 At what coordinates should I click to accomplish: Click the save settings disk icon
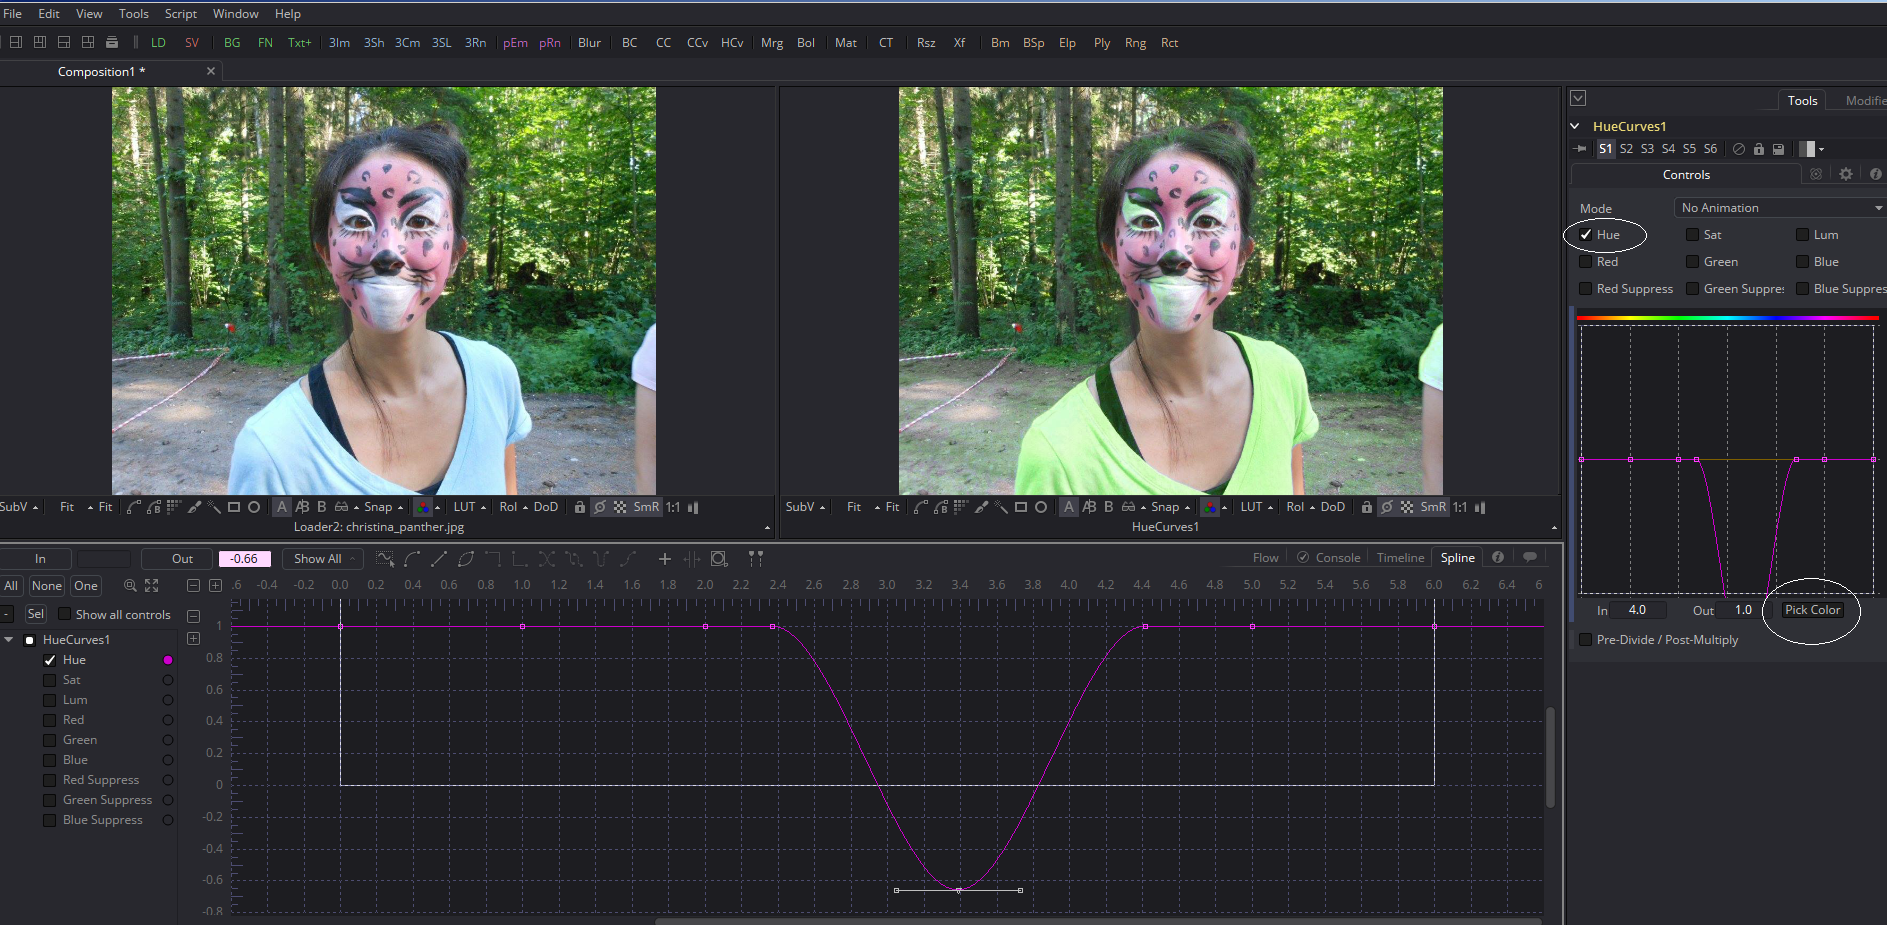[x=1779, y=149]
